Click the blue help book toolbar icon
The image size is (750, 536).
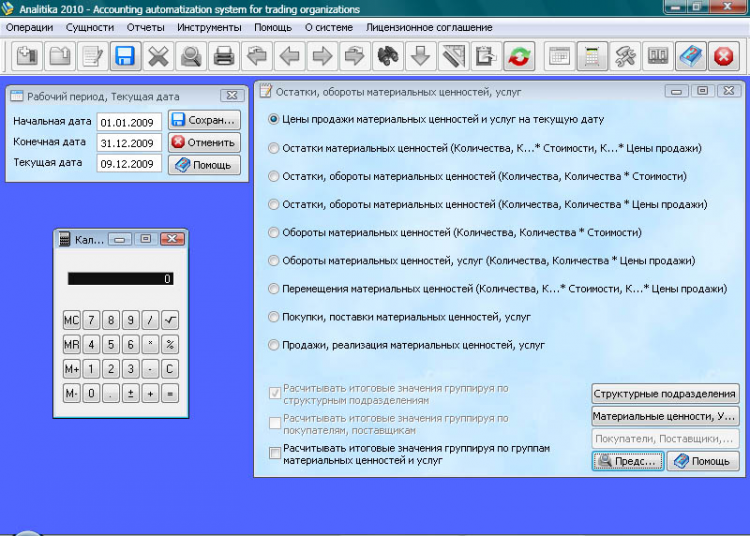pyautogui.click(x=690, y=56)
